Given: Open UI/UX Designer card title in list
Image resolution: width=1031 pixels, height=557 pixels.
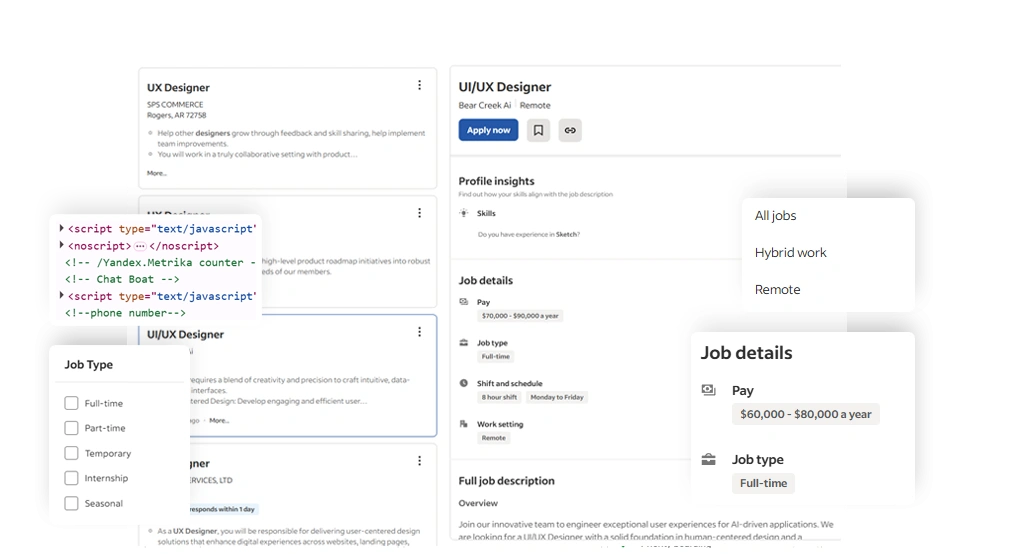Looking at the screenshot, I should [185, 334].
